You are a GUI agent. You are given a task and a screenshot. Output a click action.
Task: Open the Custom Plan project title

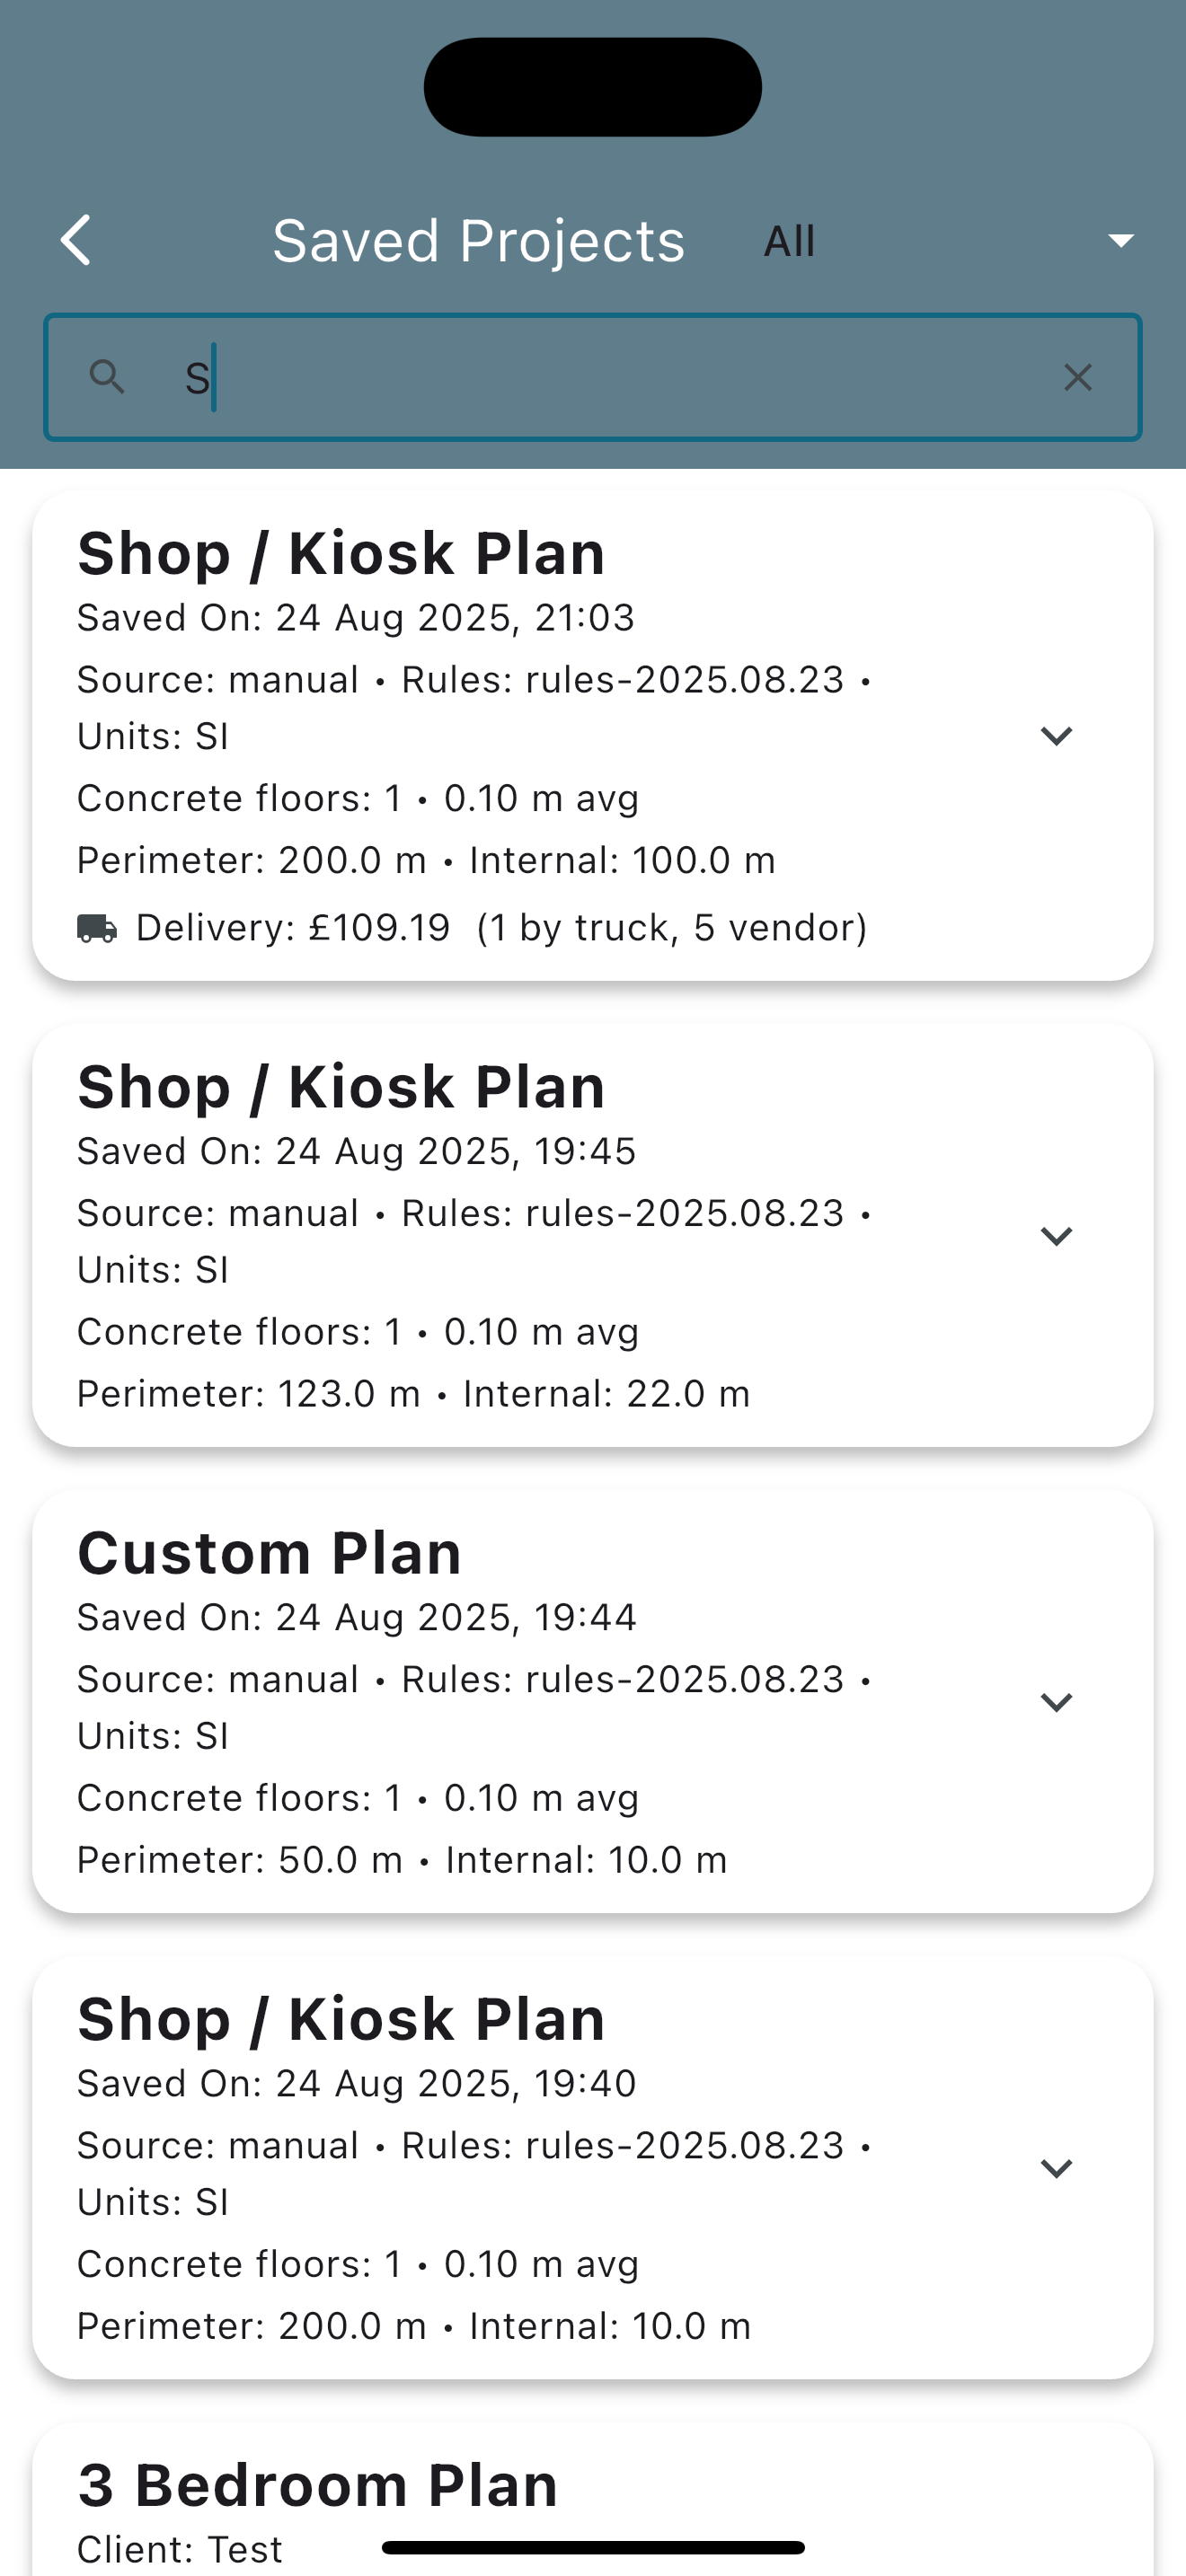point(269,1553)
